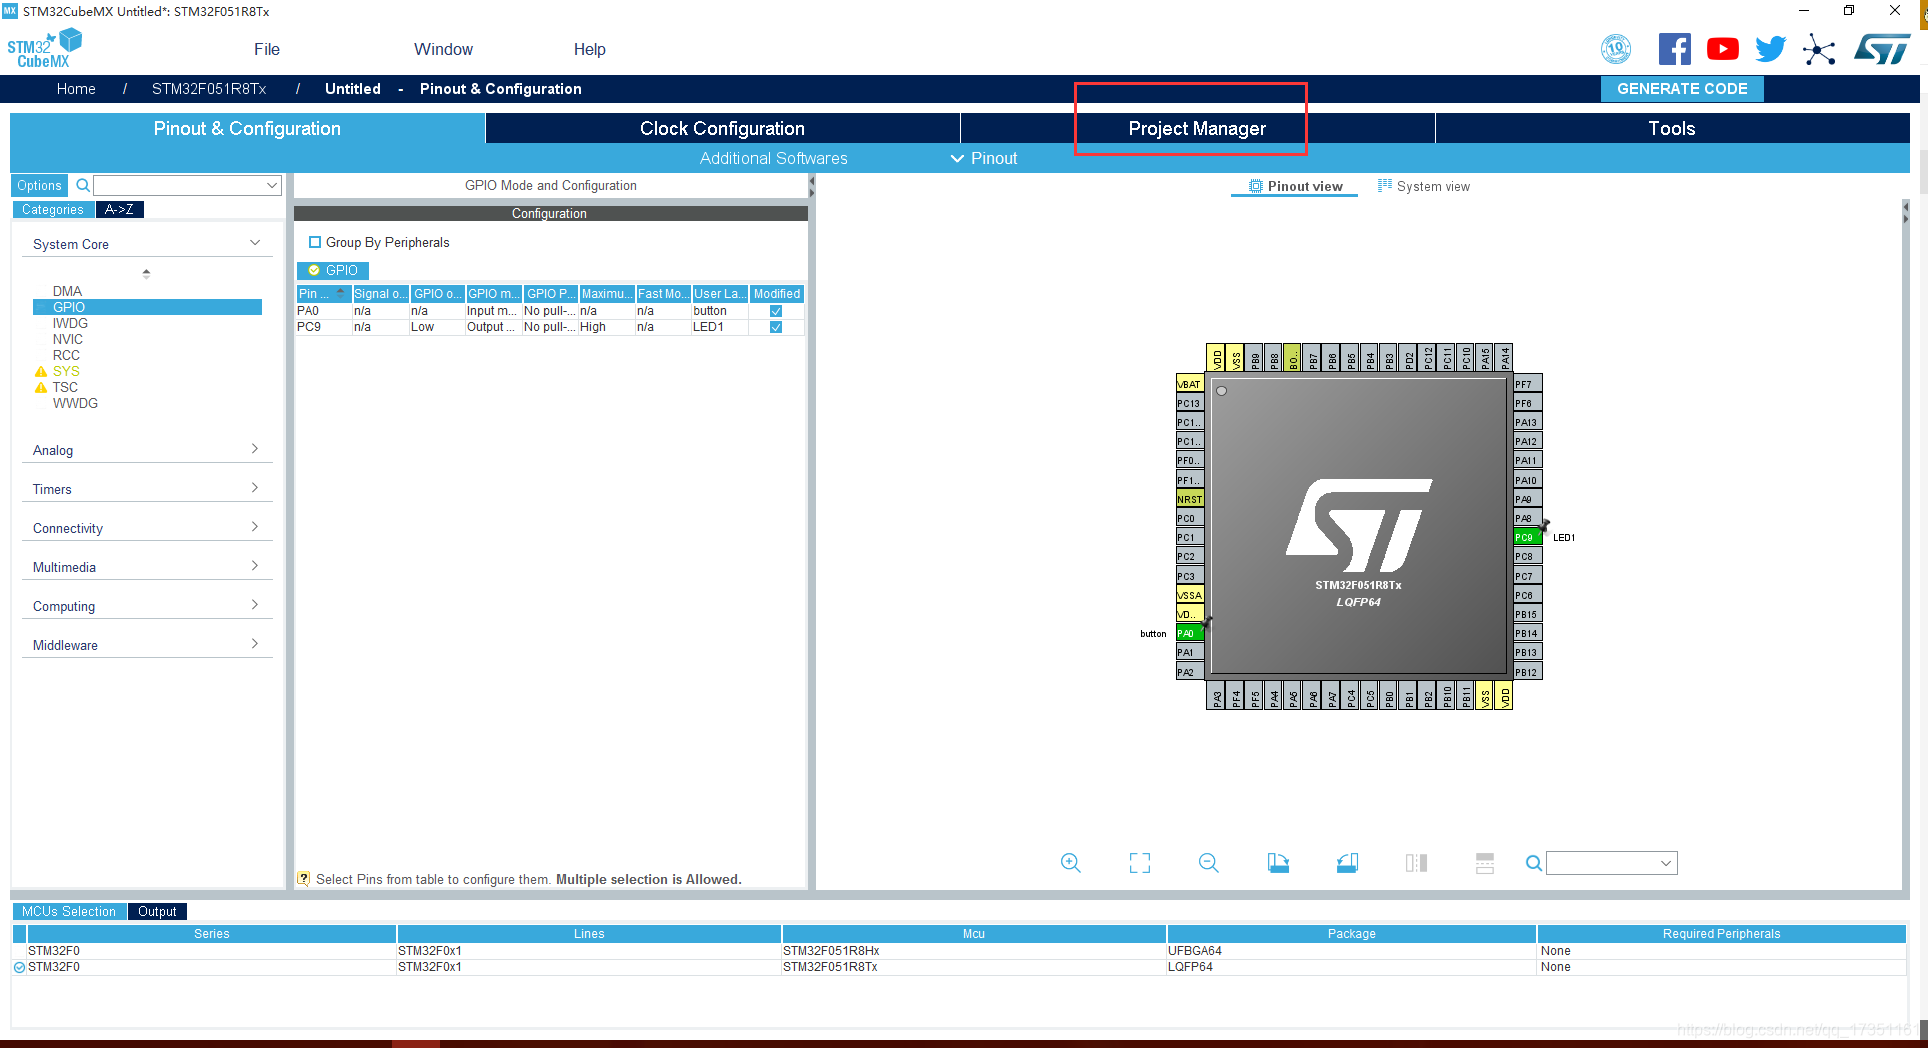Switch to Tools tab
Image resolution: width=1928 pixels, height=1048 pixels.
1671,128
